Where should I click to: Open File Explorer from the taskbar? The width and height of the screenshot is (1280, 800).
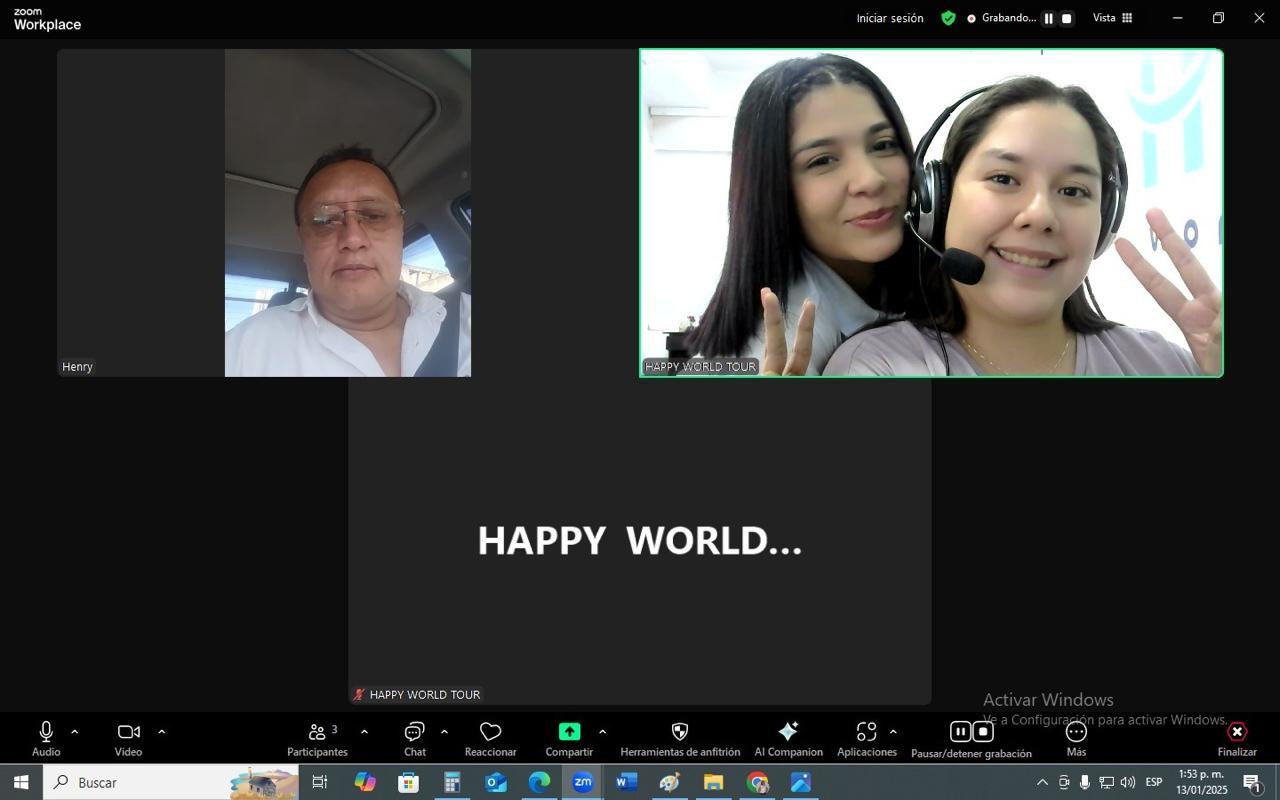click(x=713, y=782)
